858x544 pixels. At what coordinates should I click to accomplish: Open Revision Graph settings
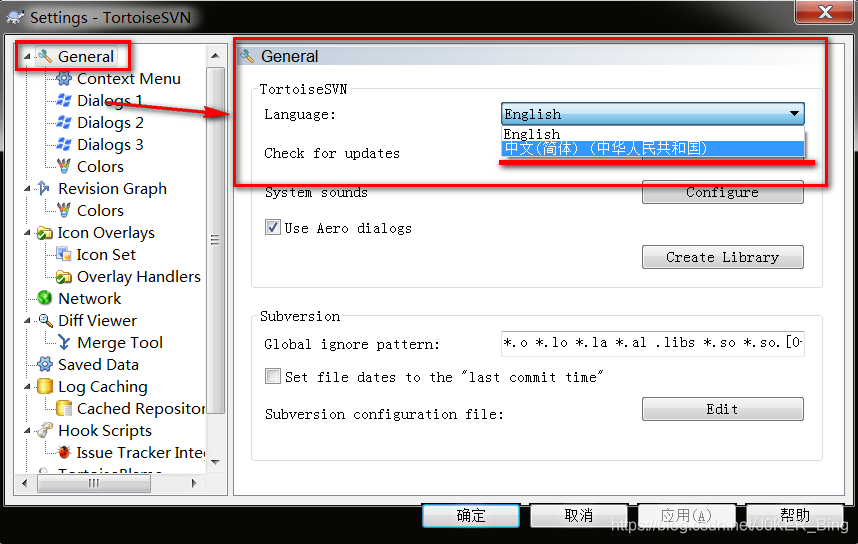click(x=112, y=188)
